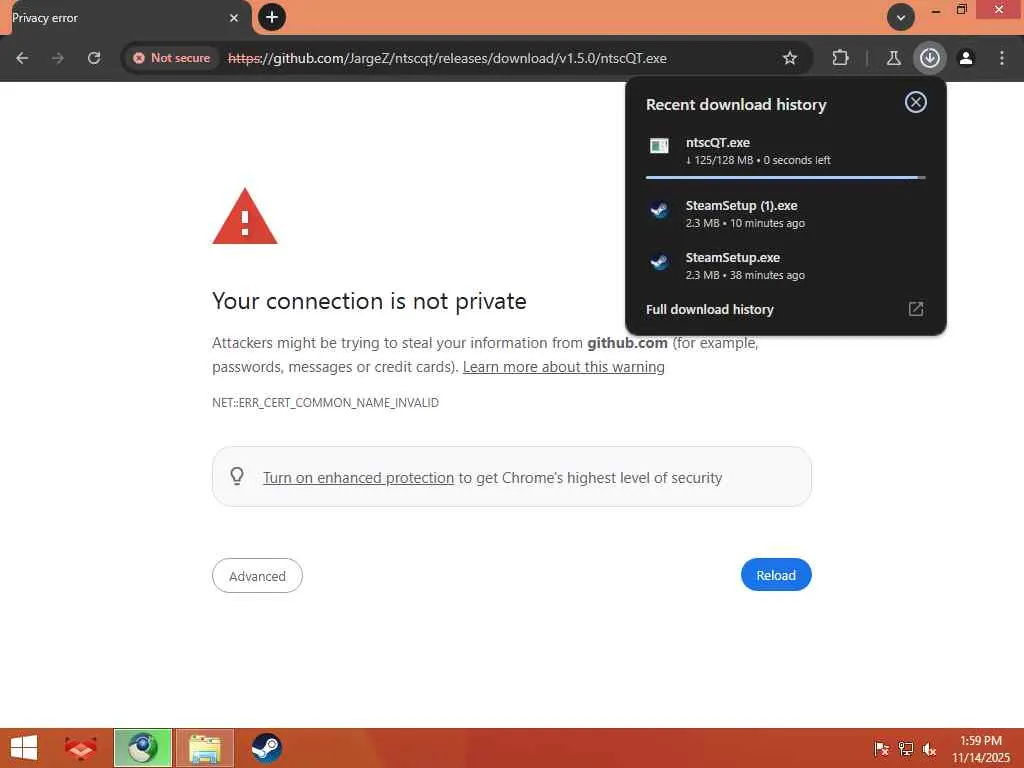Open the SteamSetup (1).exe download

(x=786, y=214)
